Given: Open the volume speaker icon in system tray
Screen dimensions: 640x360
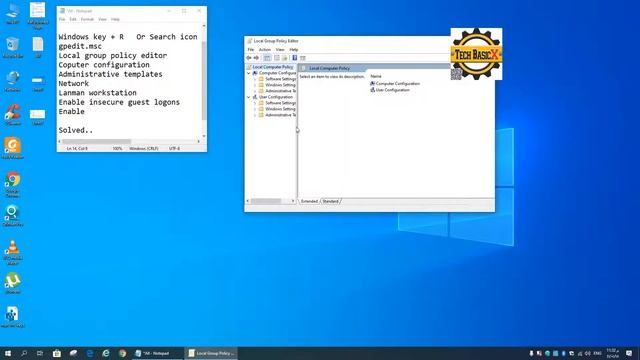Looking at the screenshot, I should [588, 353].
